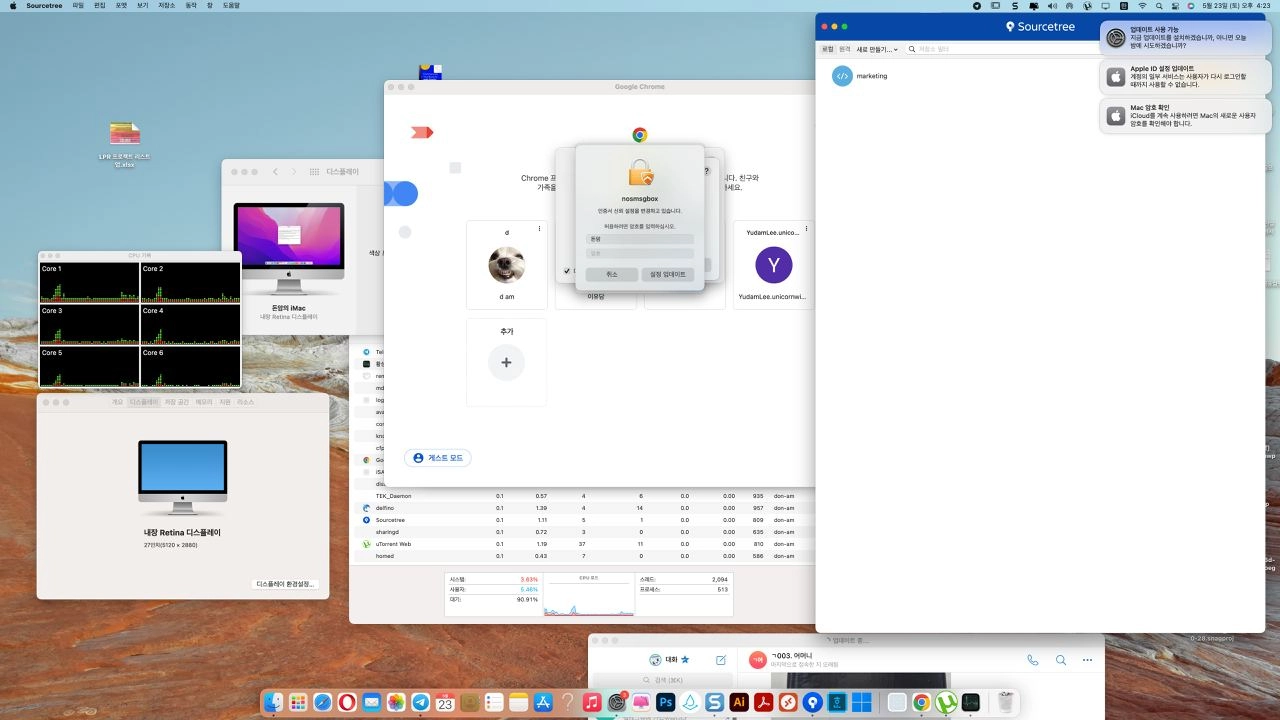Compose new chat in messenger window
This screenshot has width=1280, height=720.
(721, 660)
